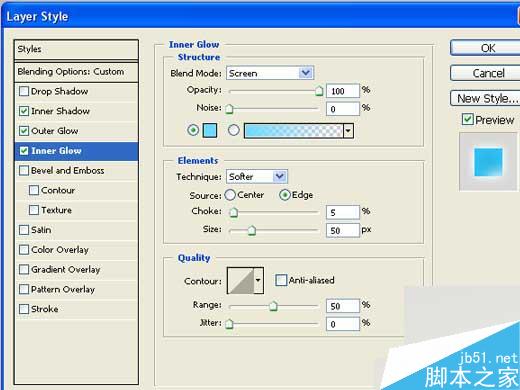The width and height of the screenshot is (520, 390).
Task: Click the Choke slider handle
Action: [x=234, y=212]
